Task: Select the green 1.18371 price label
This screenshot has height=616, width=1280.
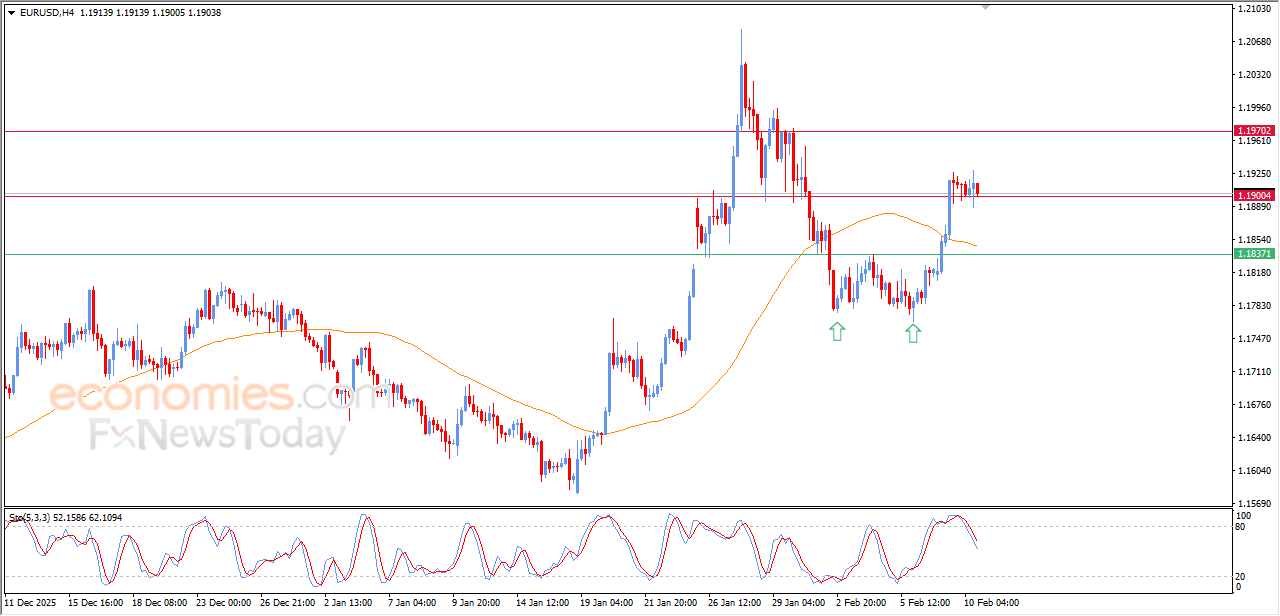Action: (x=1254, y=254)
